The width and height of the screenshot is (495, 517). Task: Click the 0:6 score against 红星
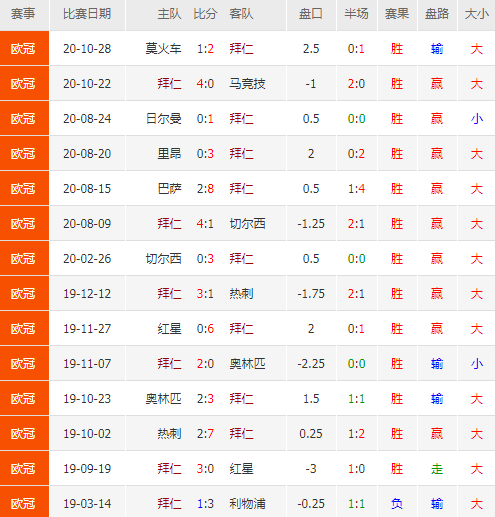point(205,329)
